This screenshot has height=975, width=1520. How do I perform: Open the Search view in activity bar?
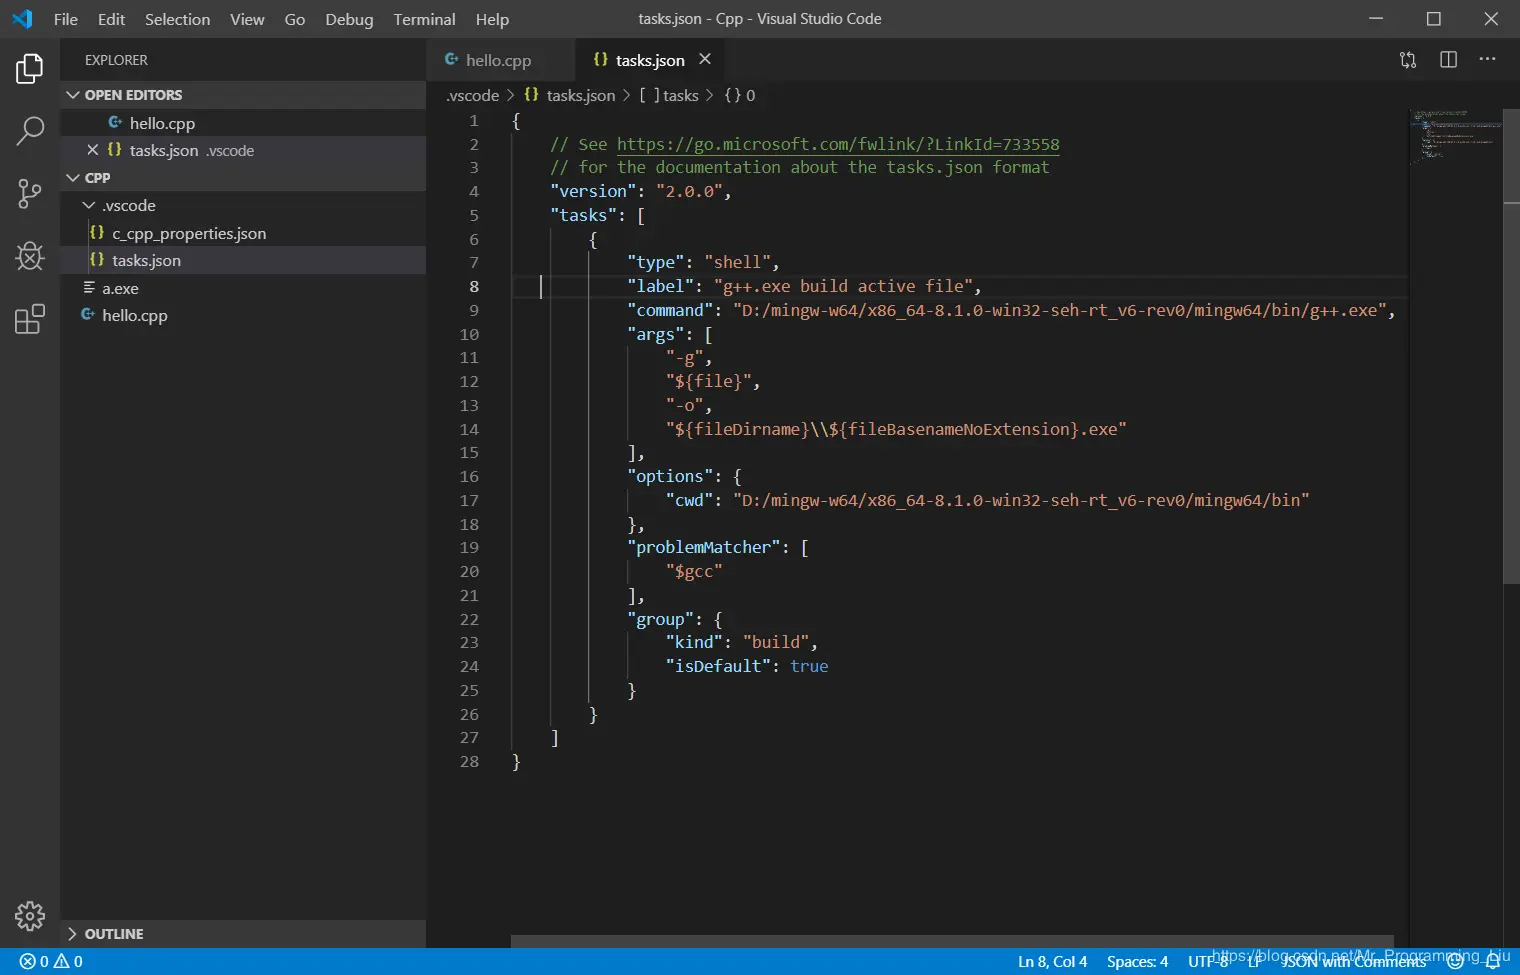point(30,130)
